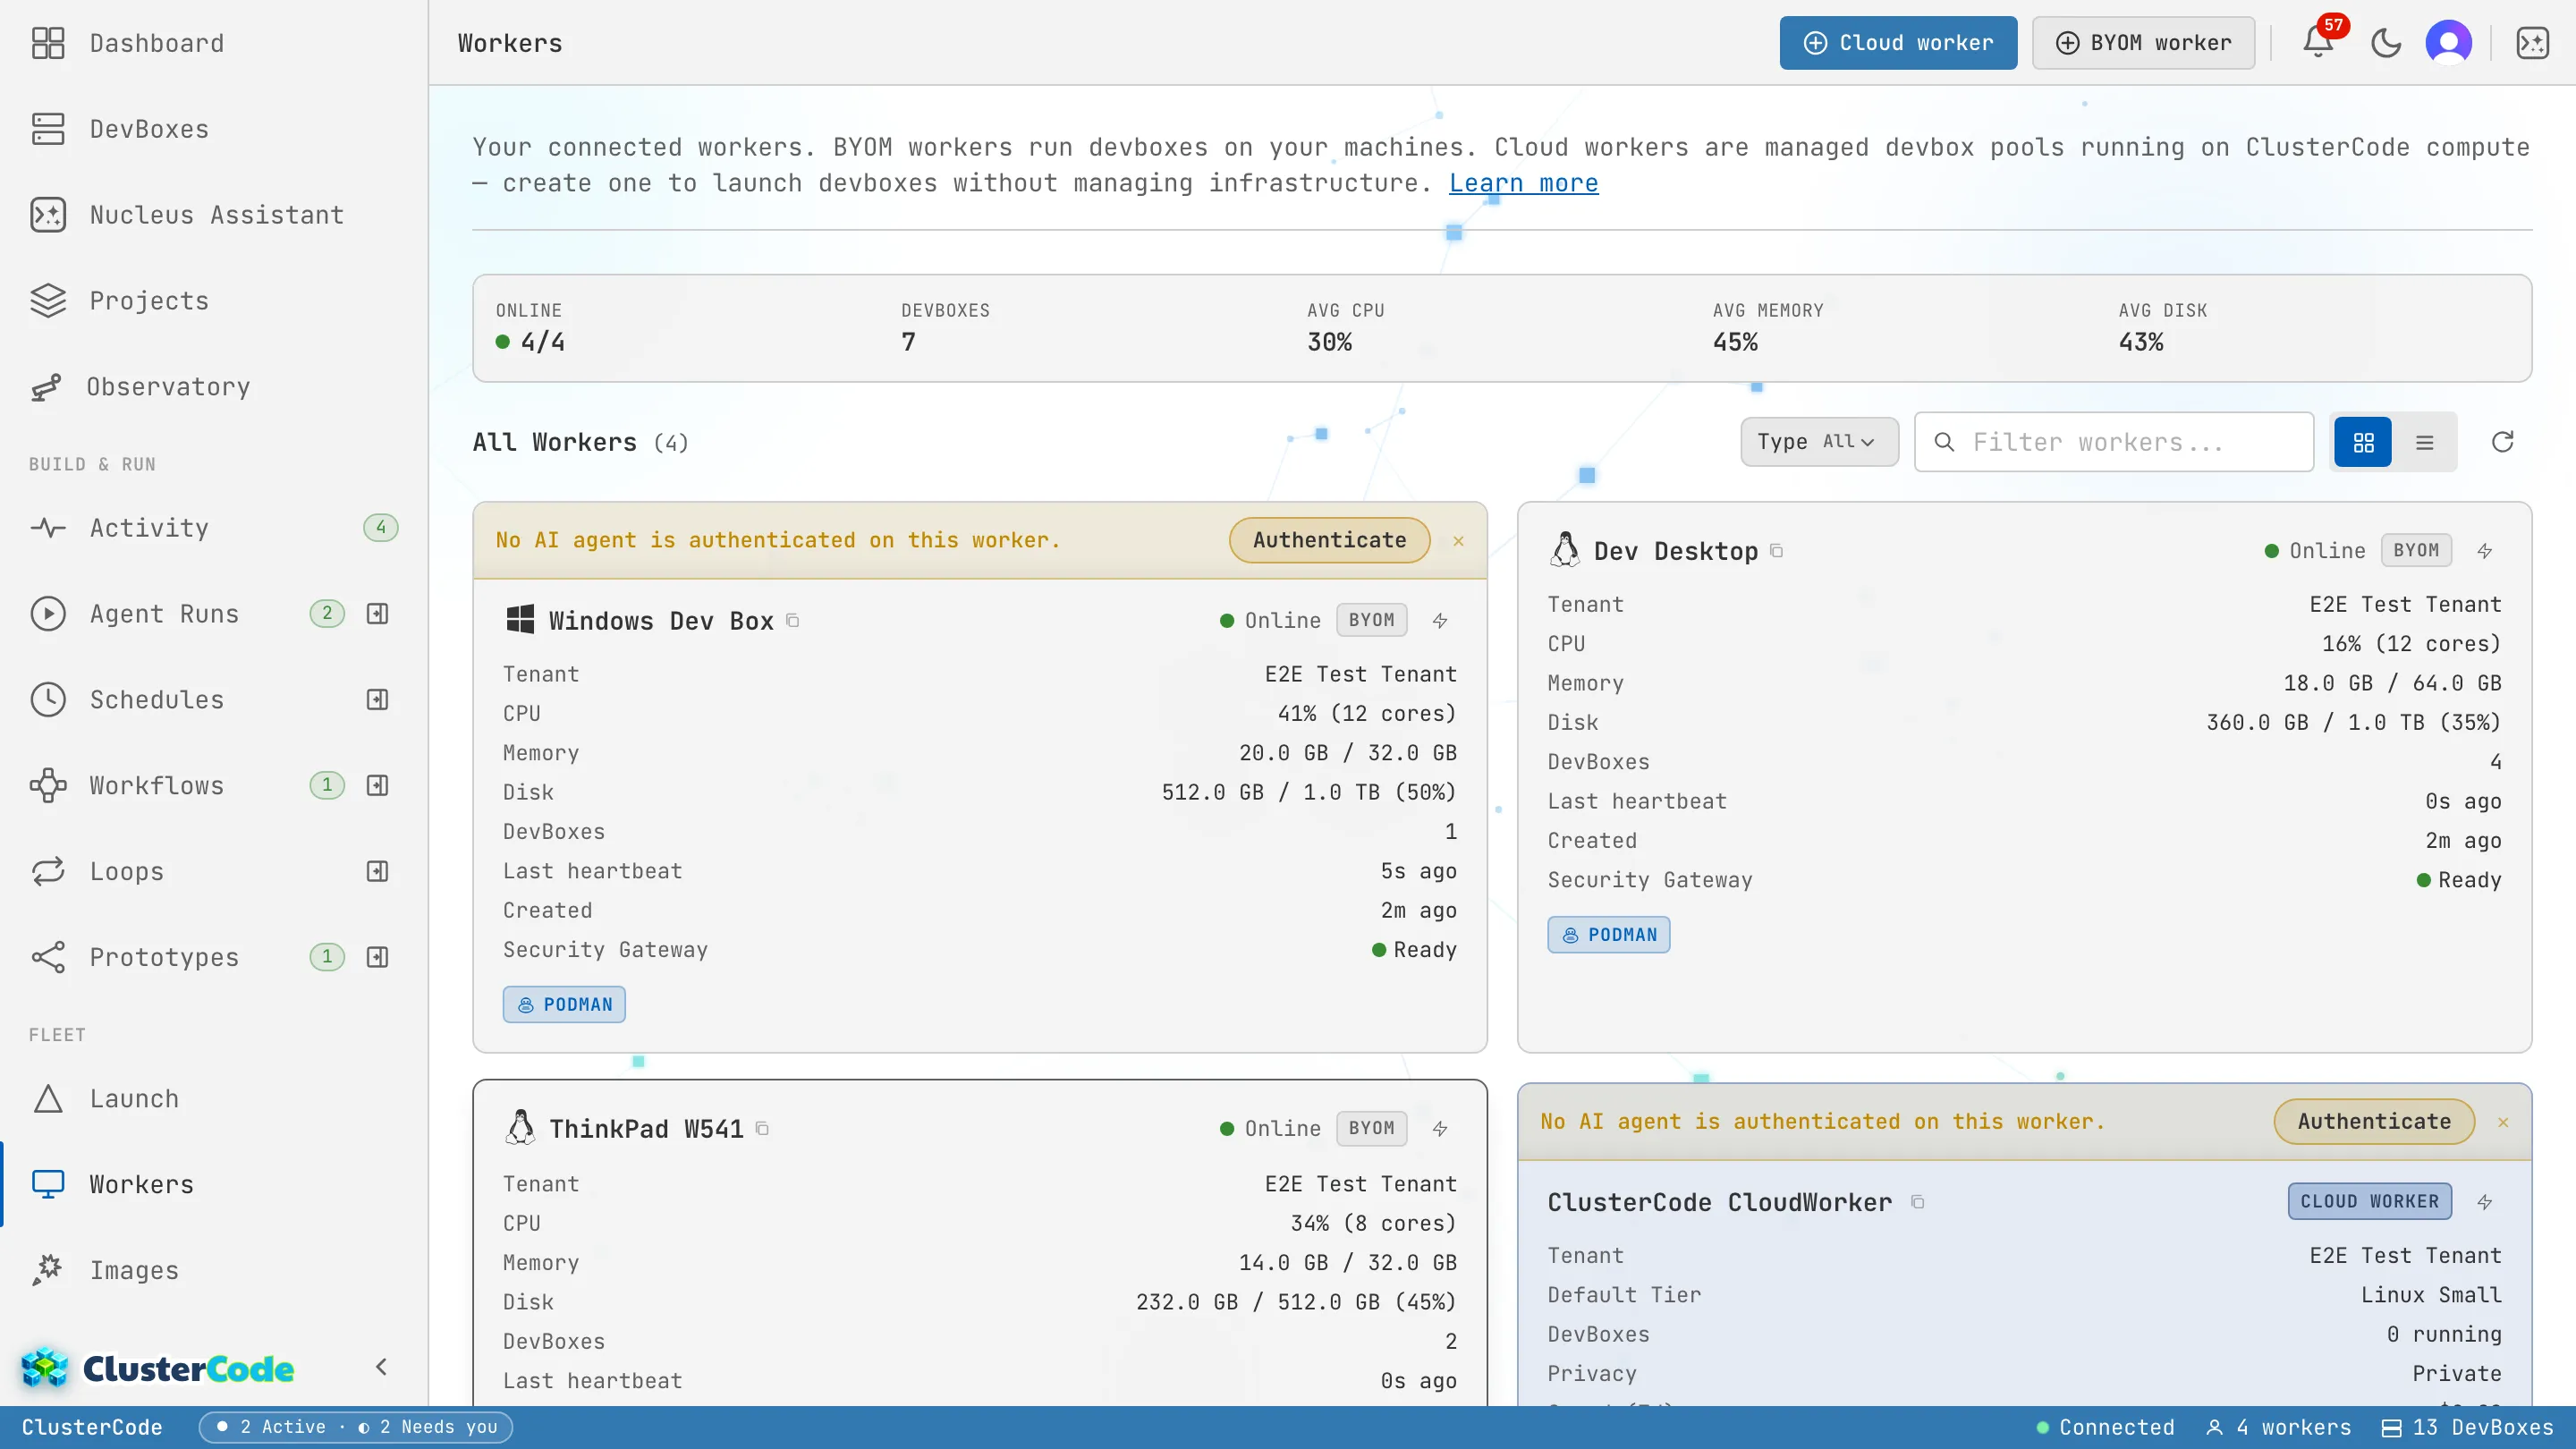Open Loops in side panel icon
The width and height of the screenshot is (2576, 1449).
coord(377,872)
